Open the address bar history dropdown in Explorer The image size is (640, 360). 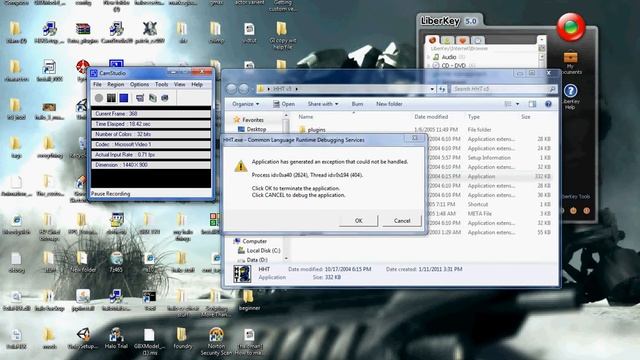(x=432, y=89)
